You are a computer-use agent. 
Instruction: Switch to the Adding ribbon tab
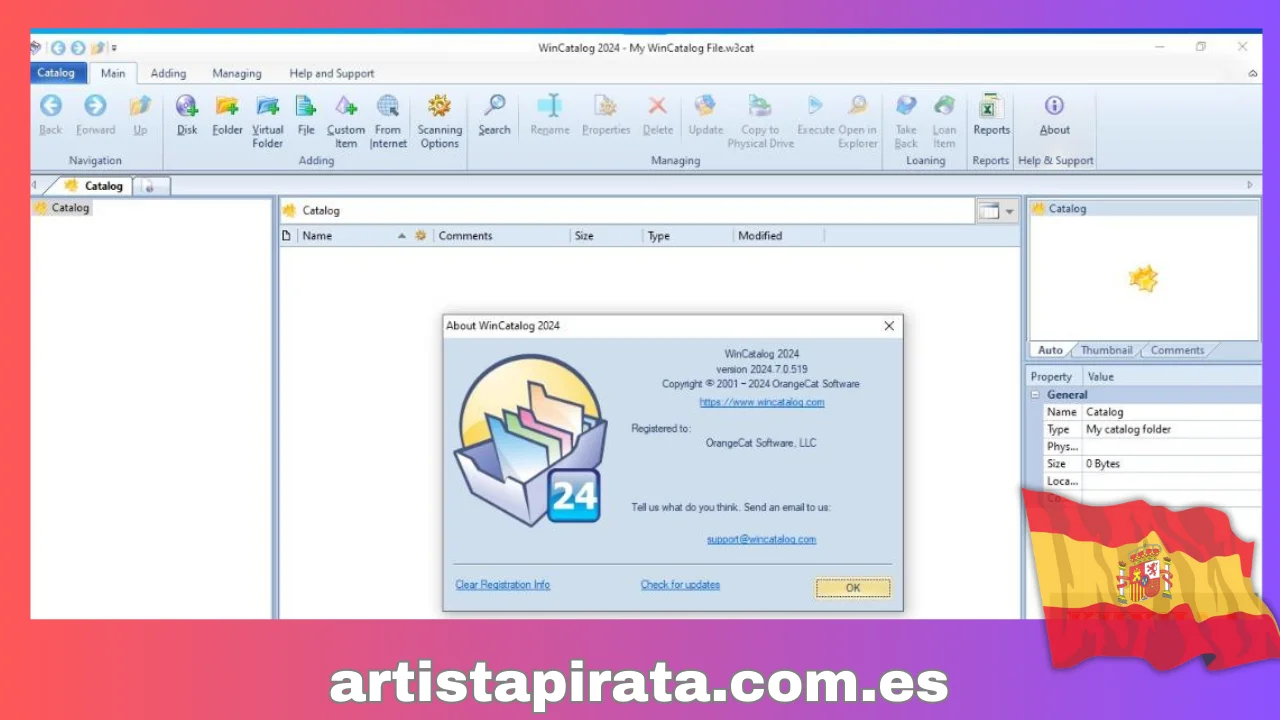tap(168, 73)
